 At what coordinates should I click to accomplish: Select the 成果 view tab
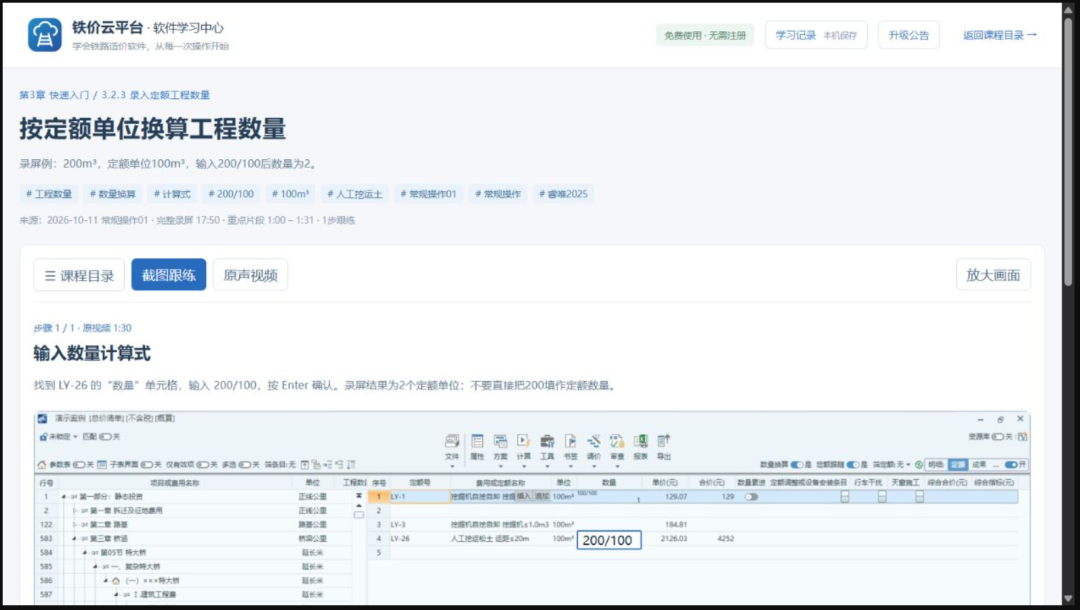click(x=979, y=465)
